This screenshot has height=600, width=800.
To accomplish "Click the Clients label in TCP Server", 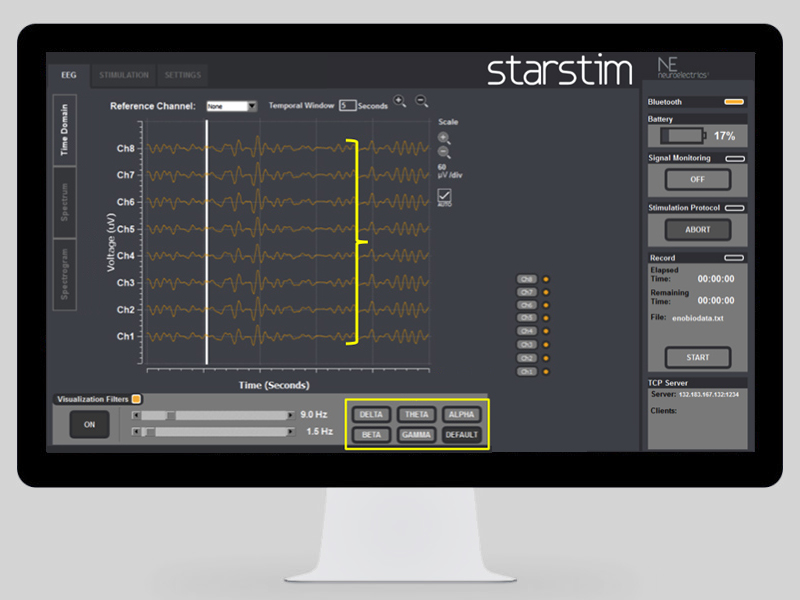I will (663, 411).
